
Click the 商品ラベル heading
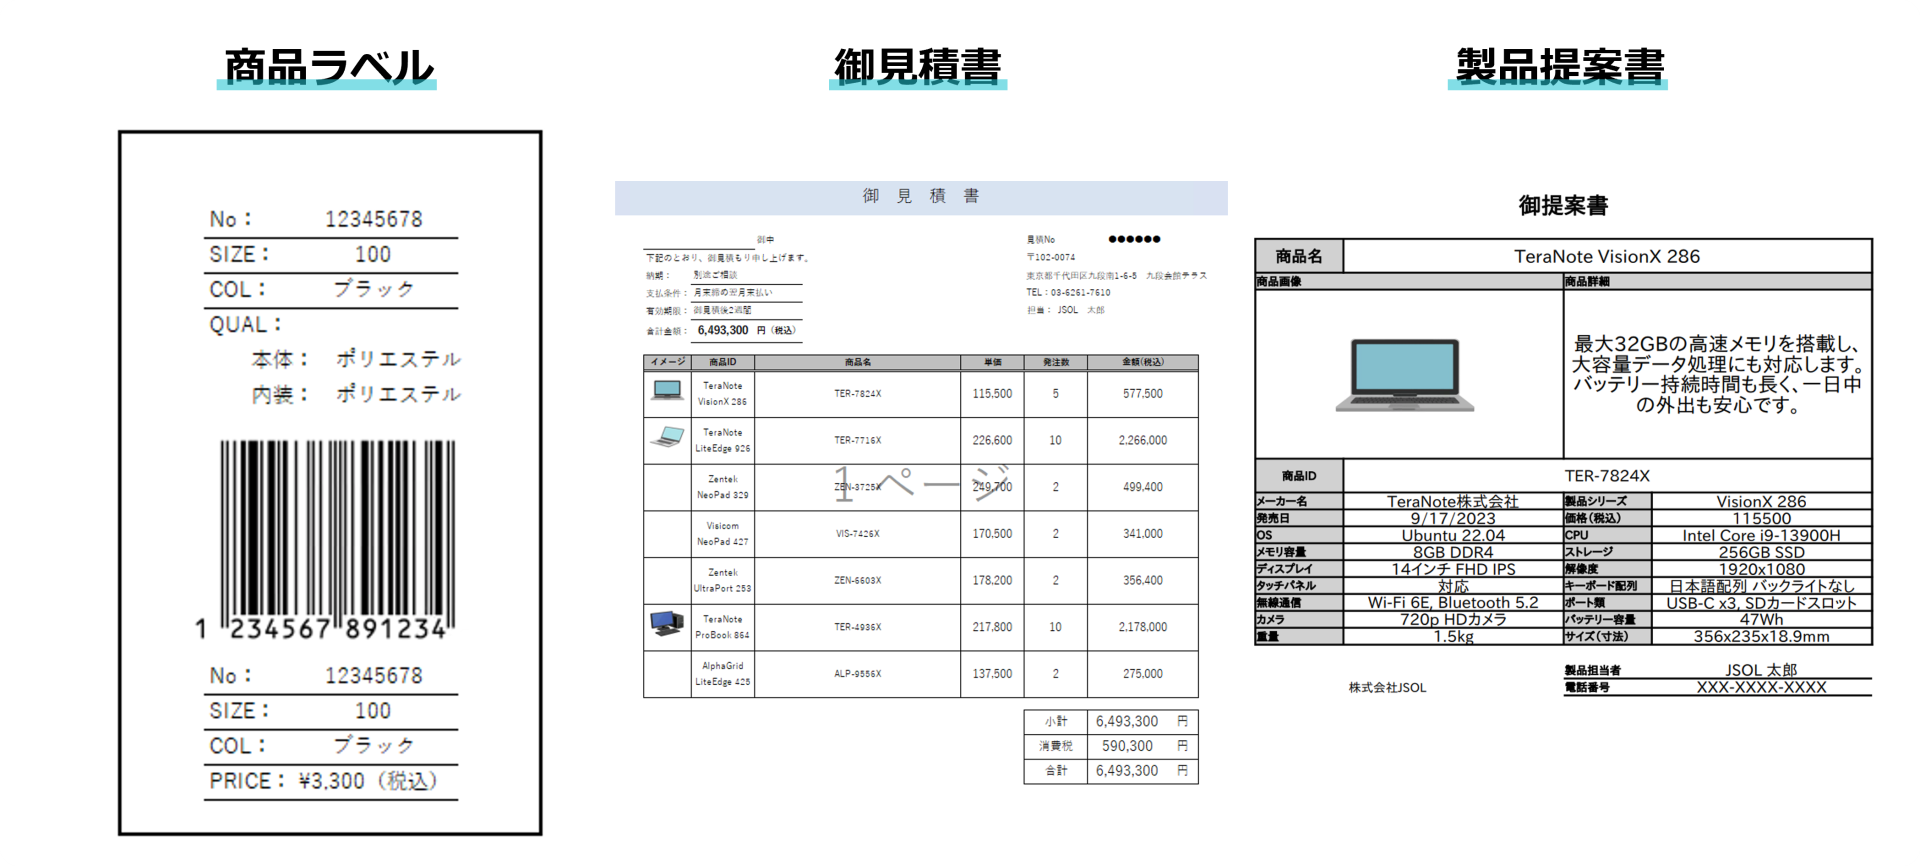click(328, 67)
